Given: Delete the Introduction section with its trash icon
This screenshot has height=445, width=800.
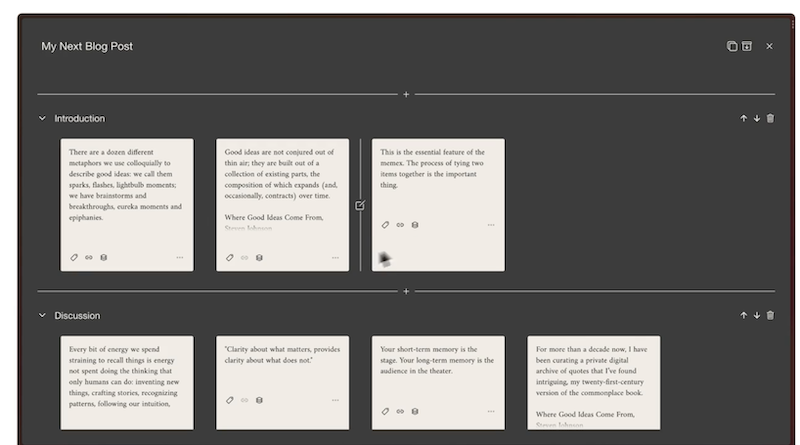Looking at the screenshot, I should [770, 118].
